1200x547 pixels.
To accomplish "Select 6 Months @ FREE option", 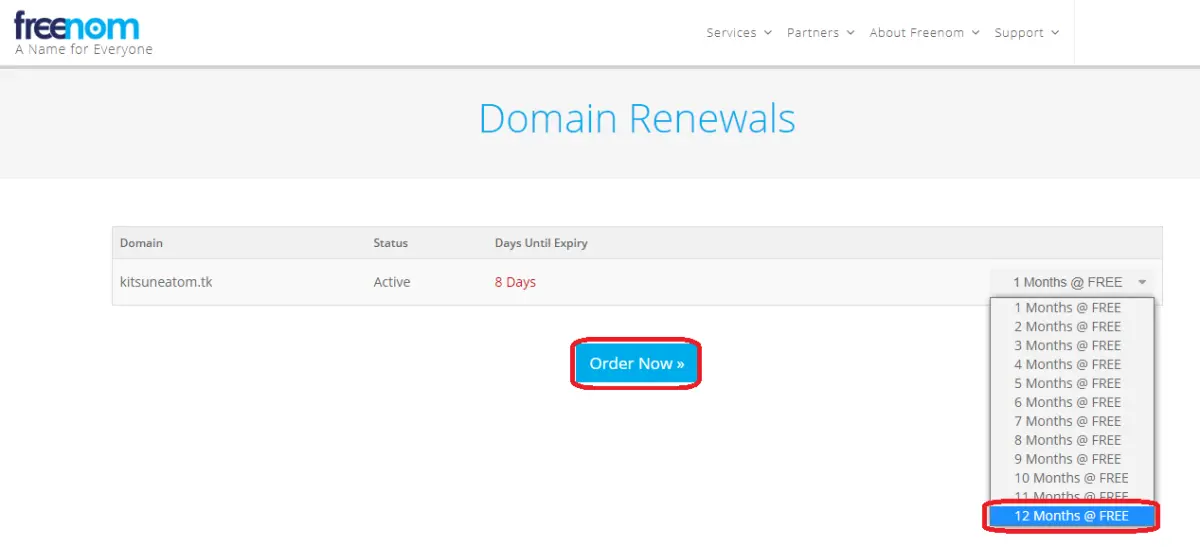I will coord(1071,402).
